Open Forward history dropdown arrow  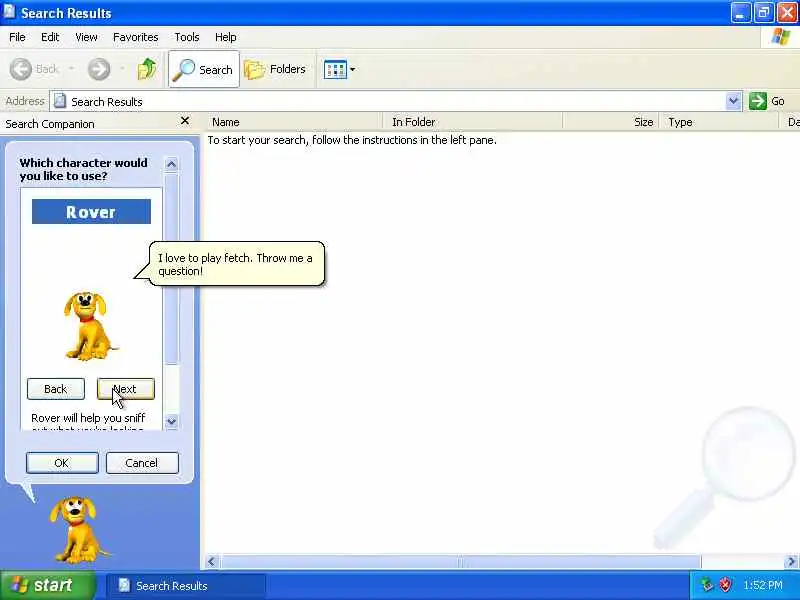[x=122, y=68]
